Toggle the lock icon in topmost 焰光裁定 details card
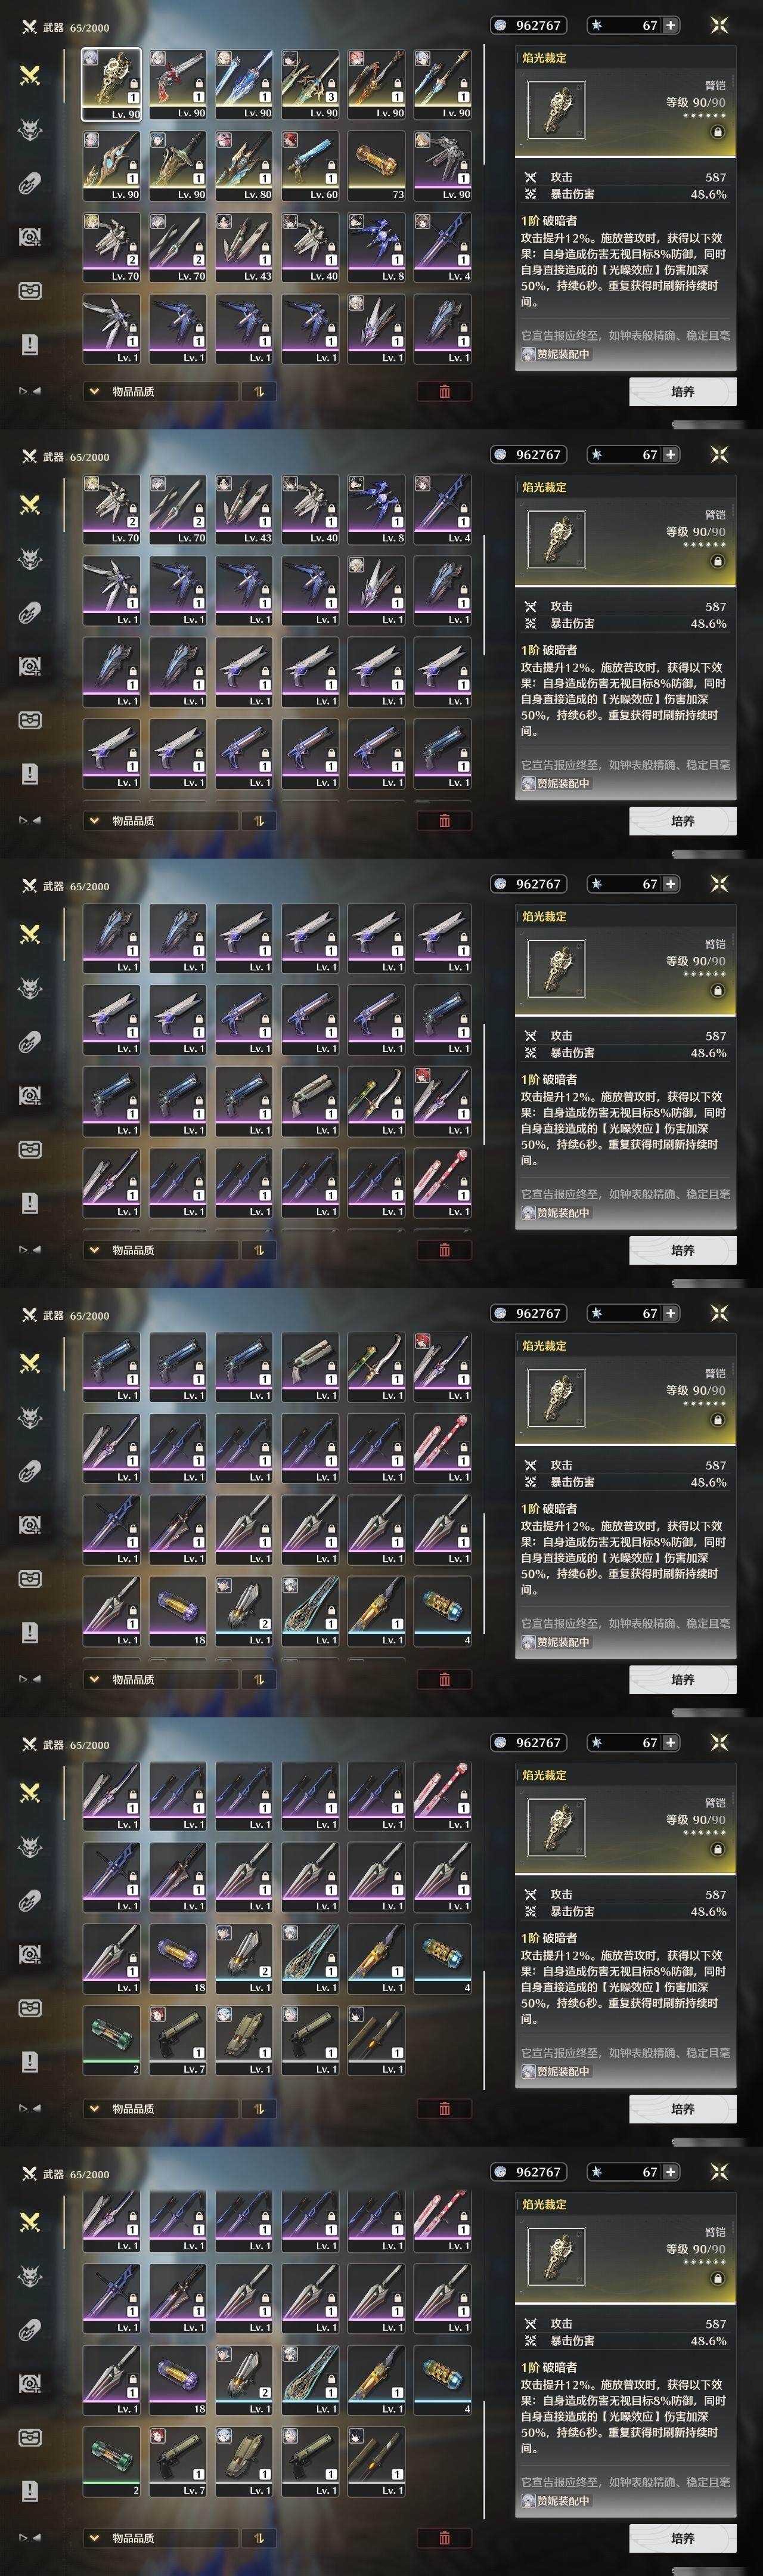This screenshot has width=763, height=2576. 717,132
